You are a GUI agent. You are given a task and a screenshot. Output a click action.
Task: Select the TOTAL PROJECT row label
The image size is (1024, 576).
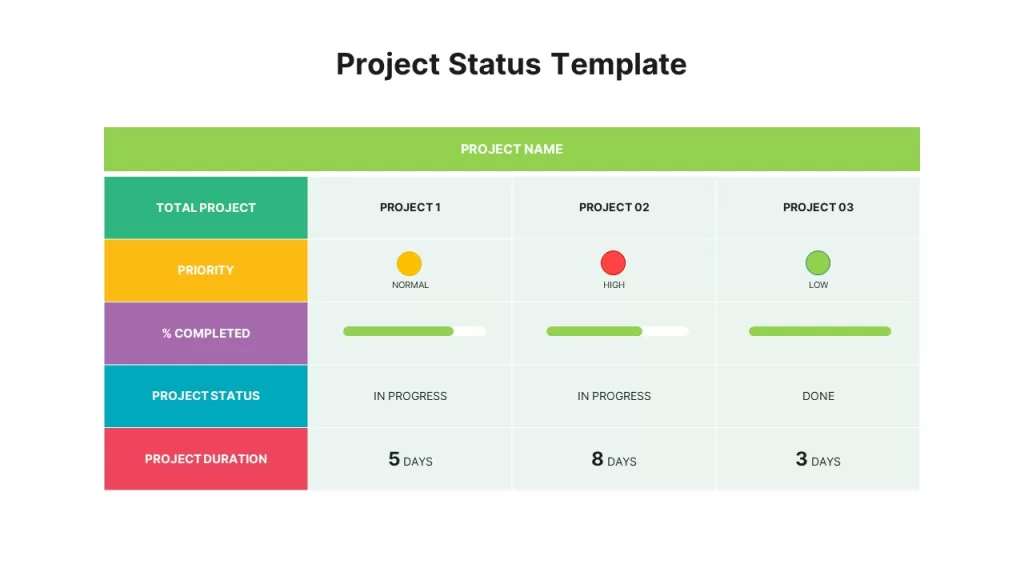206,208
